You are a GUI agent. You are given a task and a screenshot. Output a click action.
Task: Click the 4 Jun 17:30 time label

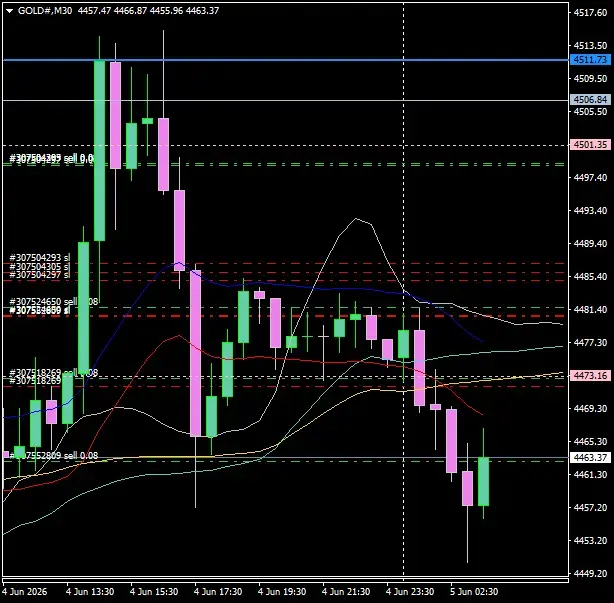(x=218, y=591)
